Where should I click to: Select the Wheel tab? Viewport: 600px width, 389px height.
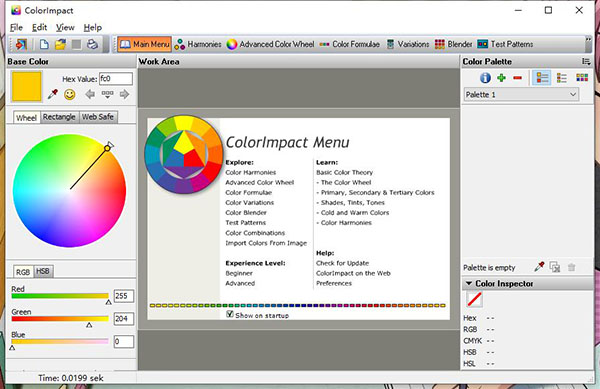click(x=26, y=117)
